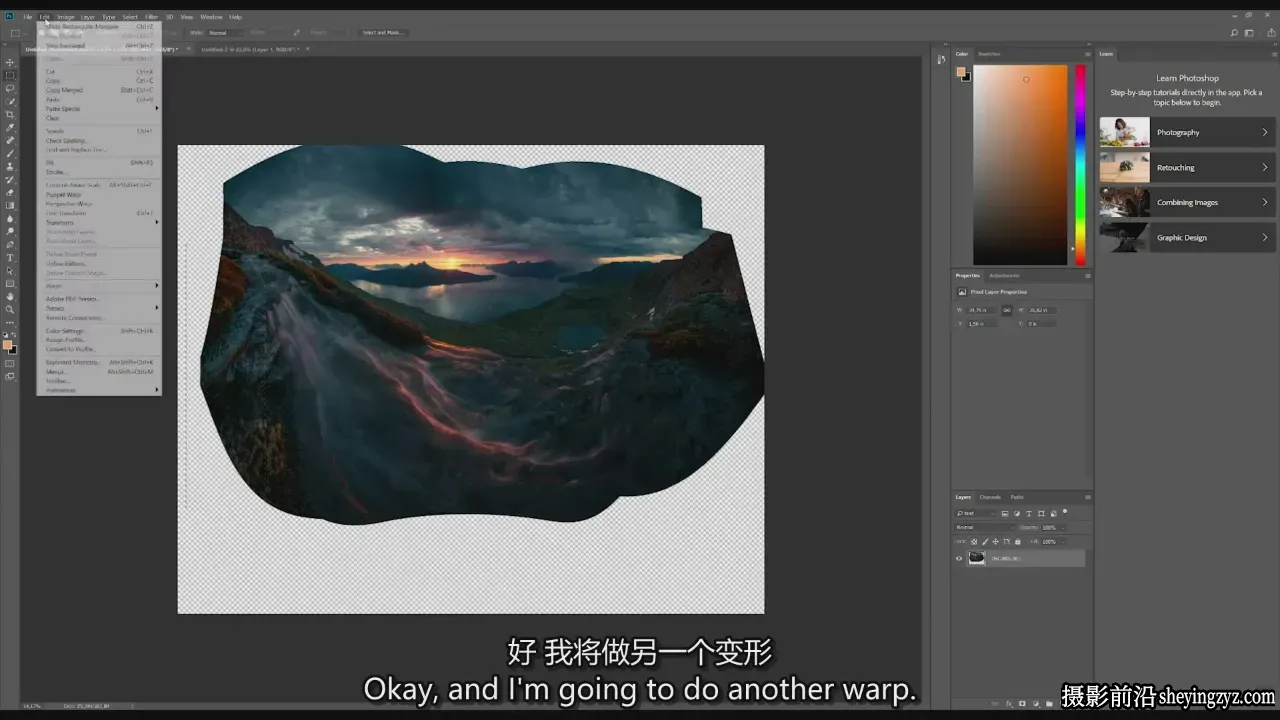Click the layer thumbnail in Layers panel
The image size is (1280, 720).
click(x=976, y=558)
